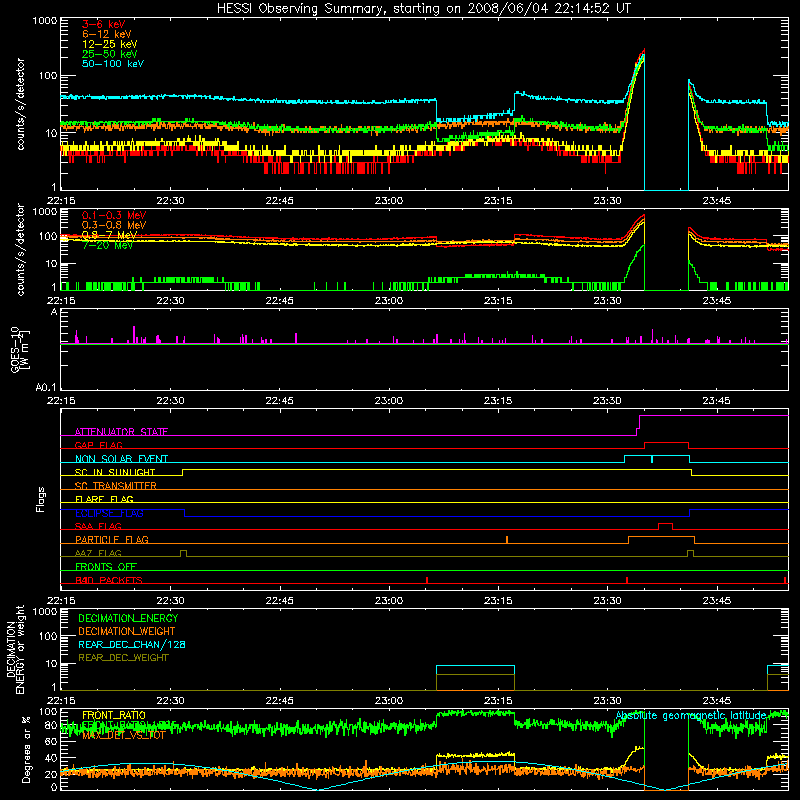This screenshot has height=800, width=800.
Task: Click the cyan REAR_DEC_CHAN step near 23:10
Action: 476,666
